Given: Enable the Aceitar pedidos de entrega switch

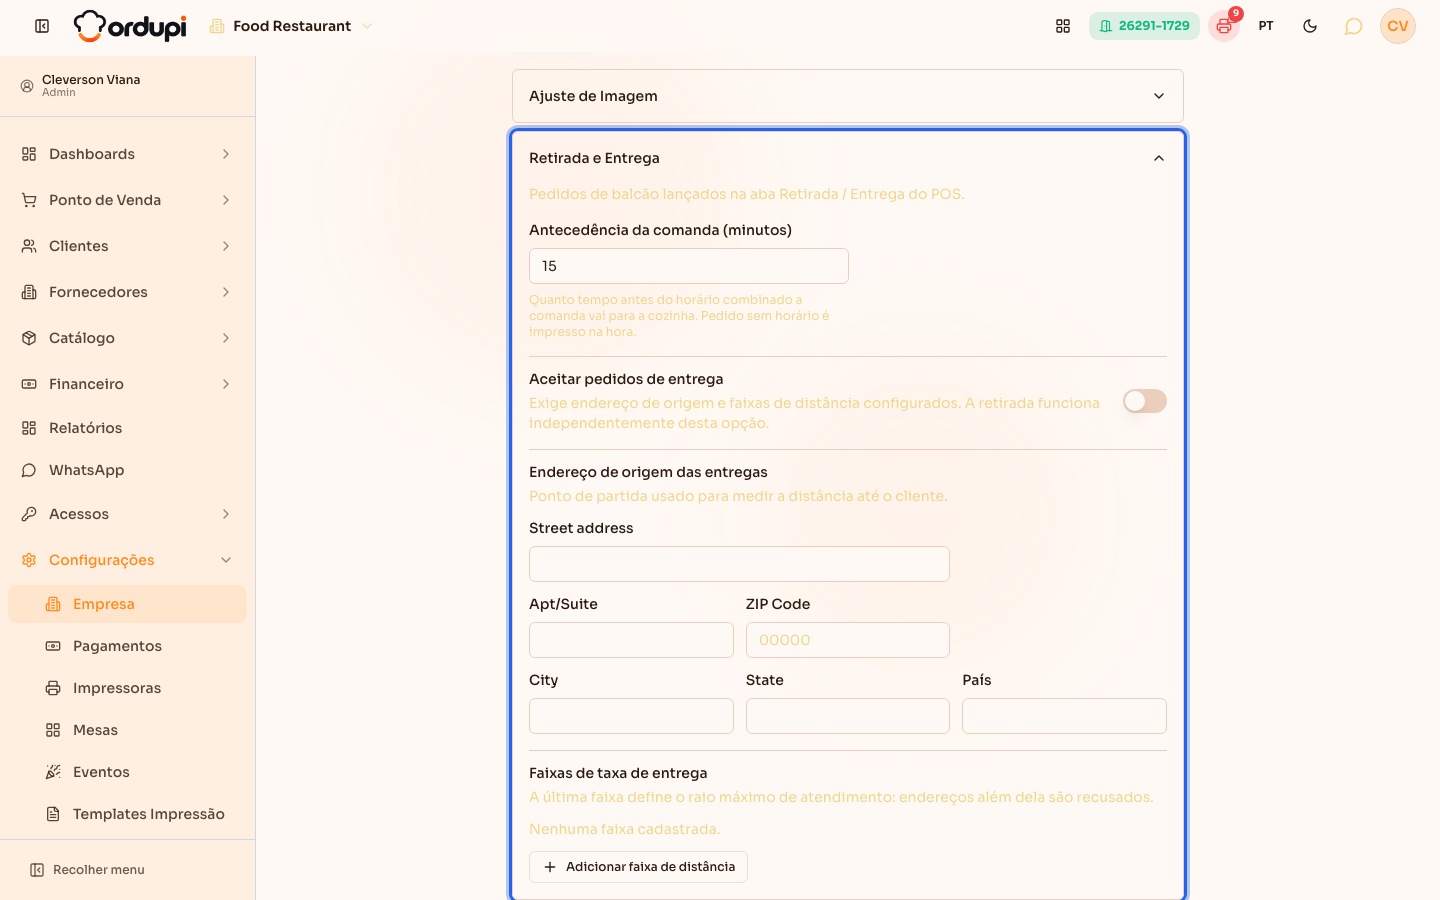Looking at the screenshot, I should (1145, 401).
